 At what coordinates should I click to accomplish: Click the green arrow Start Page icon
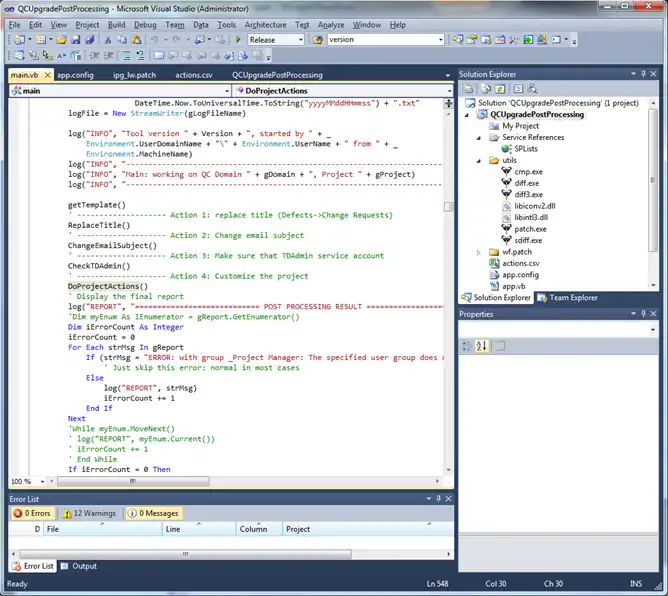(528, 40)
